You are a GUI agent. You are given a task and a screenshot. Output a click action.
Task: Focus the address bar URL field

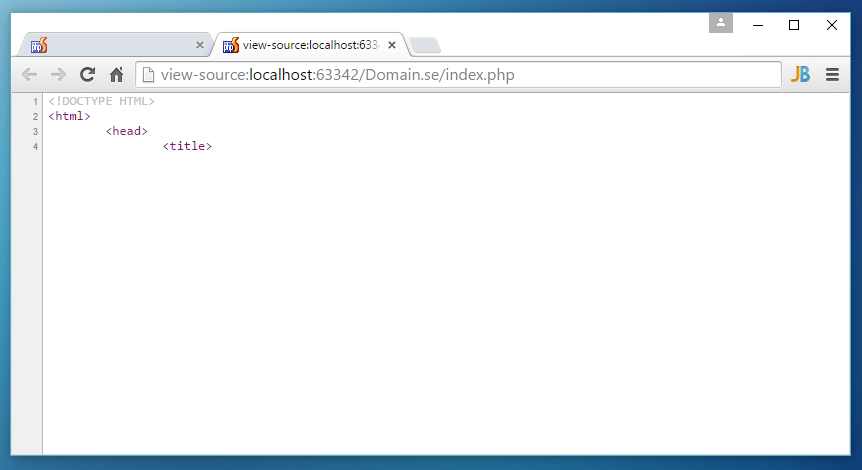pos(460,74)
